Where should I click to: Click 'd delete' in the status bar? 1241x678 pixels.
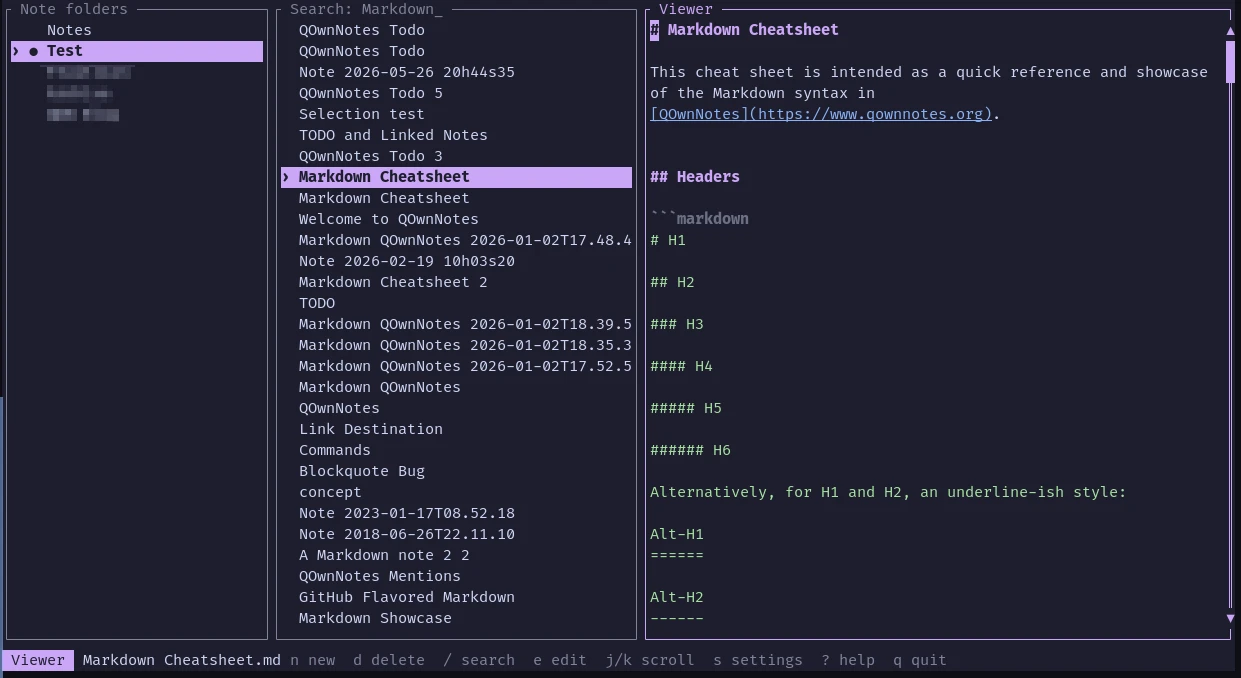pyautogui.click(x=389, y=660)
